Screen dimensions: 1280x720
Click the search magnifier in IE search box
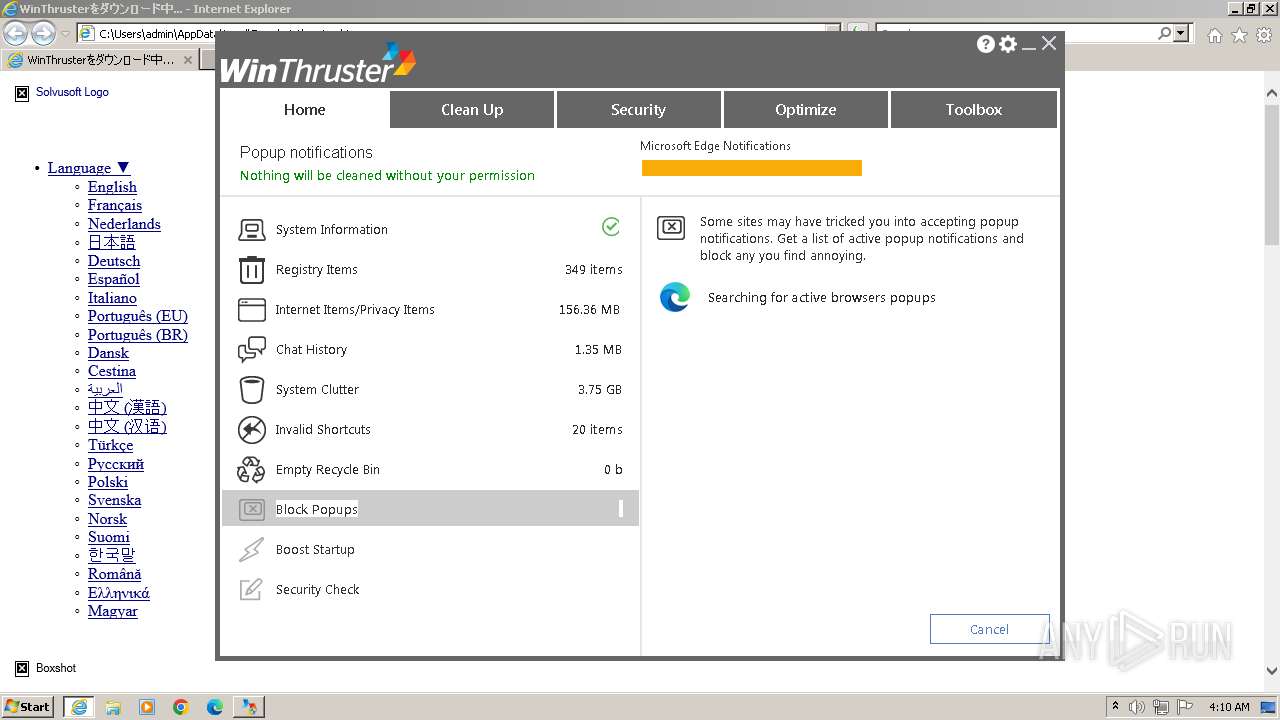[1164, 34]
